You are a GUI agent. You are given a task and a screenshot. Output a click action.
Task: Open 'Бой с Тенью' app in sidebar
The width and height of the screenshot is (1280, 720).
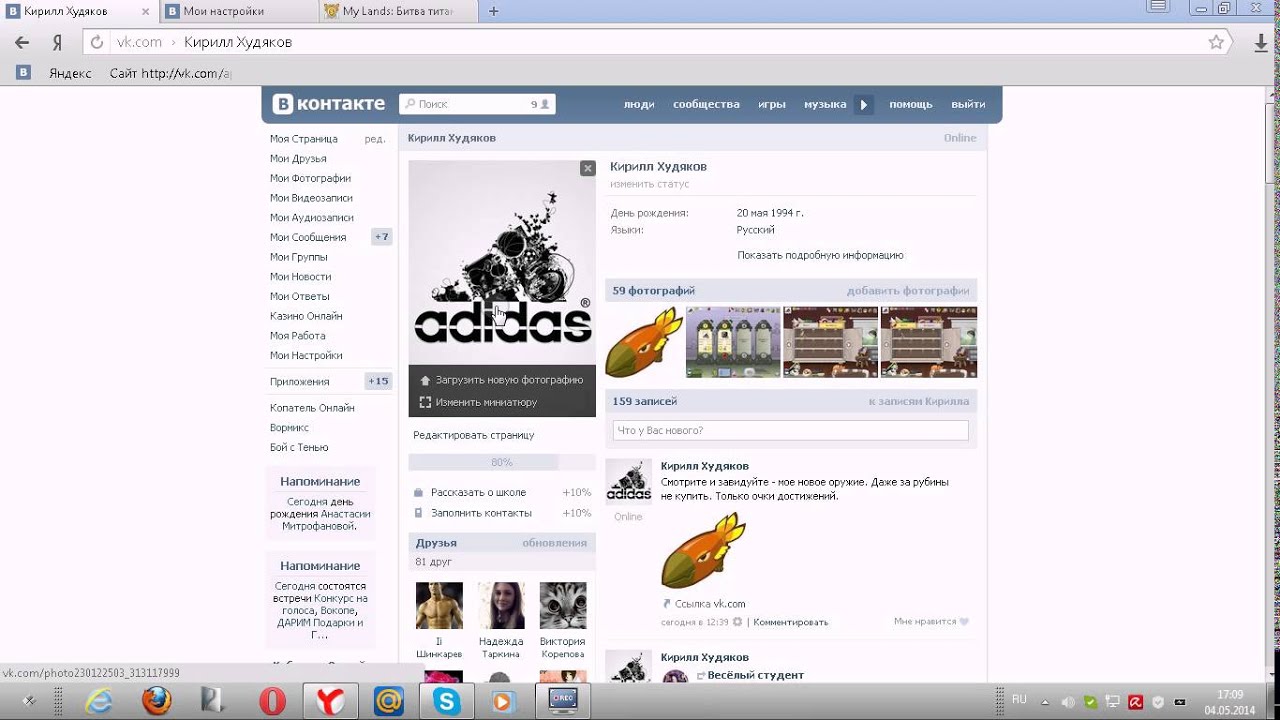299,447
